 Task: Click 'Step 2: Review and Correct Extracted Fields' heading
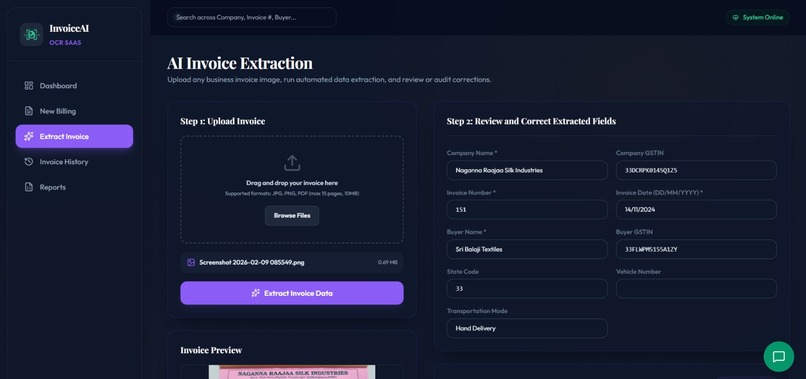[531, 121]
